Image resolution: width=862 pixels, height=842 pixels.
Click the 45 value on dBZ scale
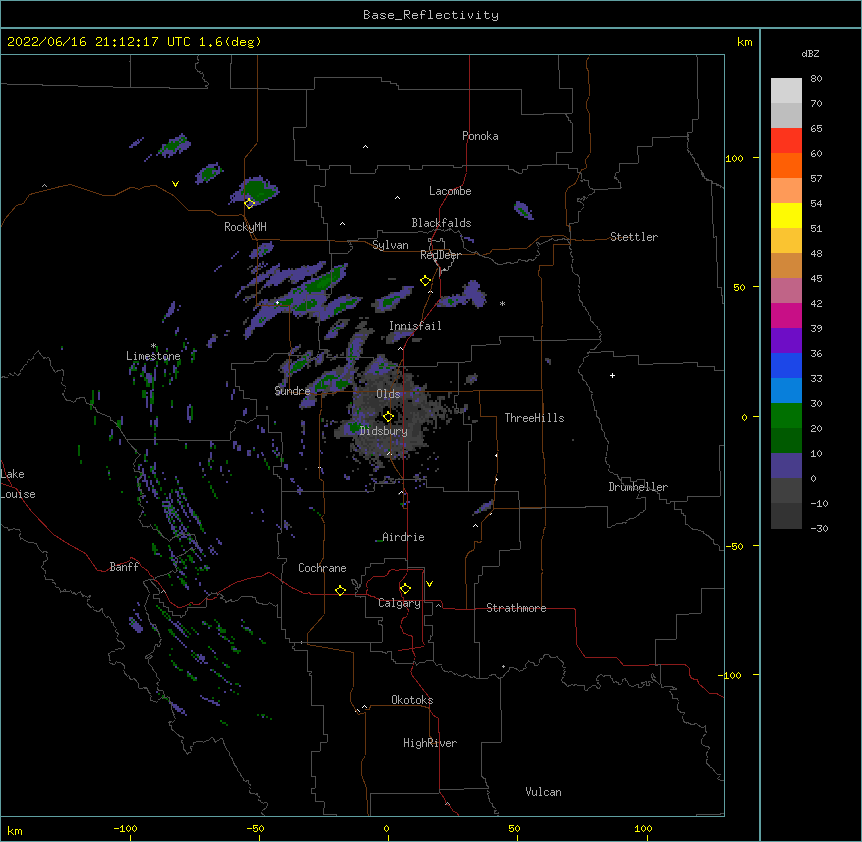[816, 278]
